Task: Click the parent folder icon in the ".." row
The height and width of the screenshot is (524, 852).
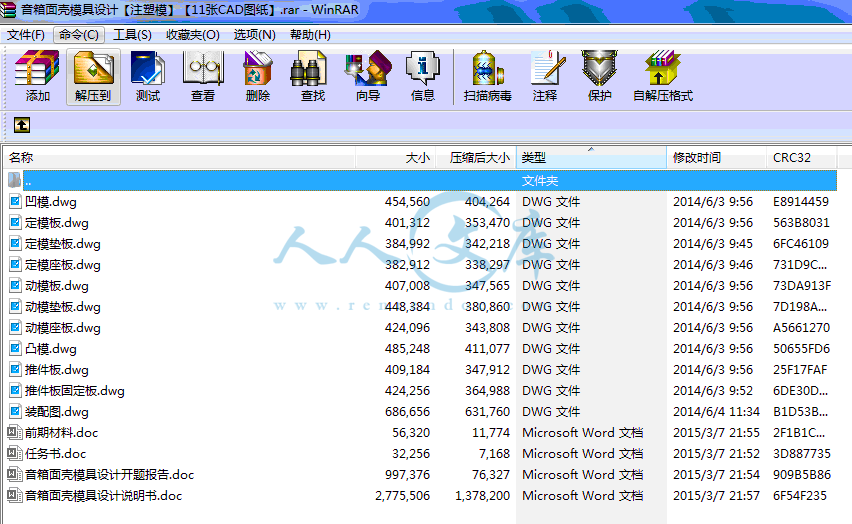Action: [15, 180]
